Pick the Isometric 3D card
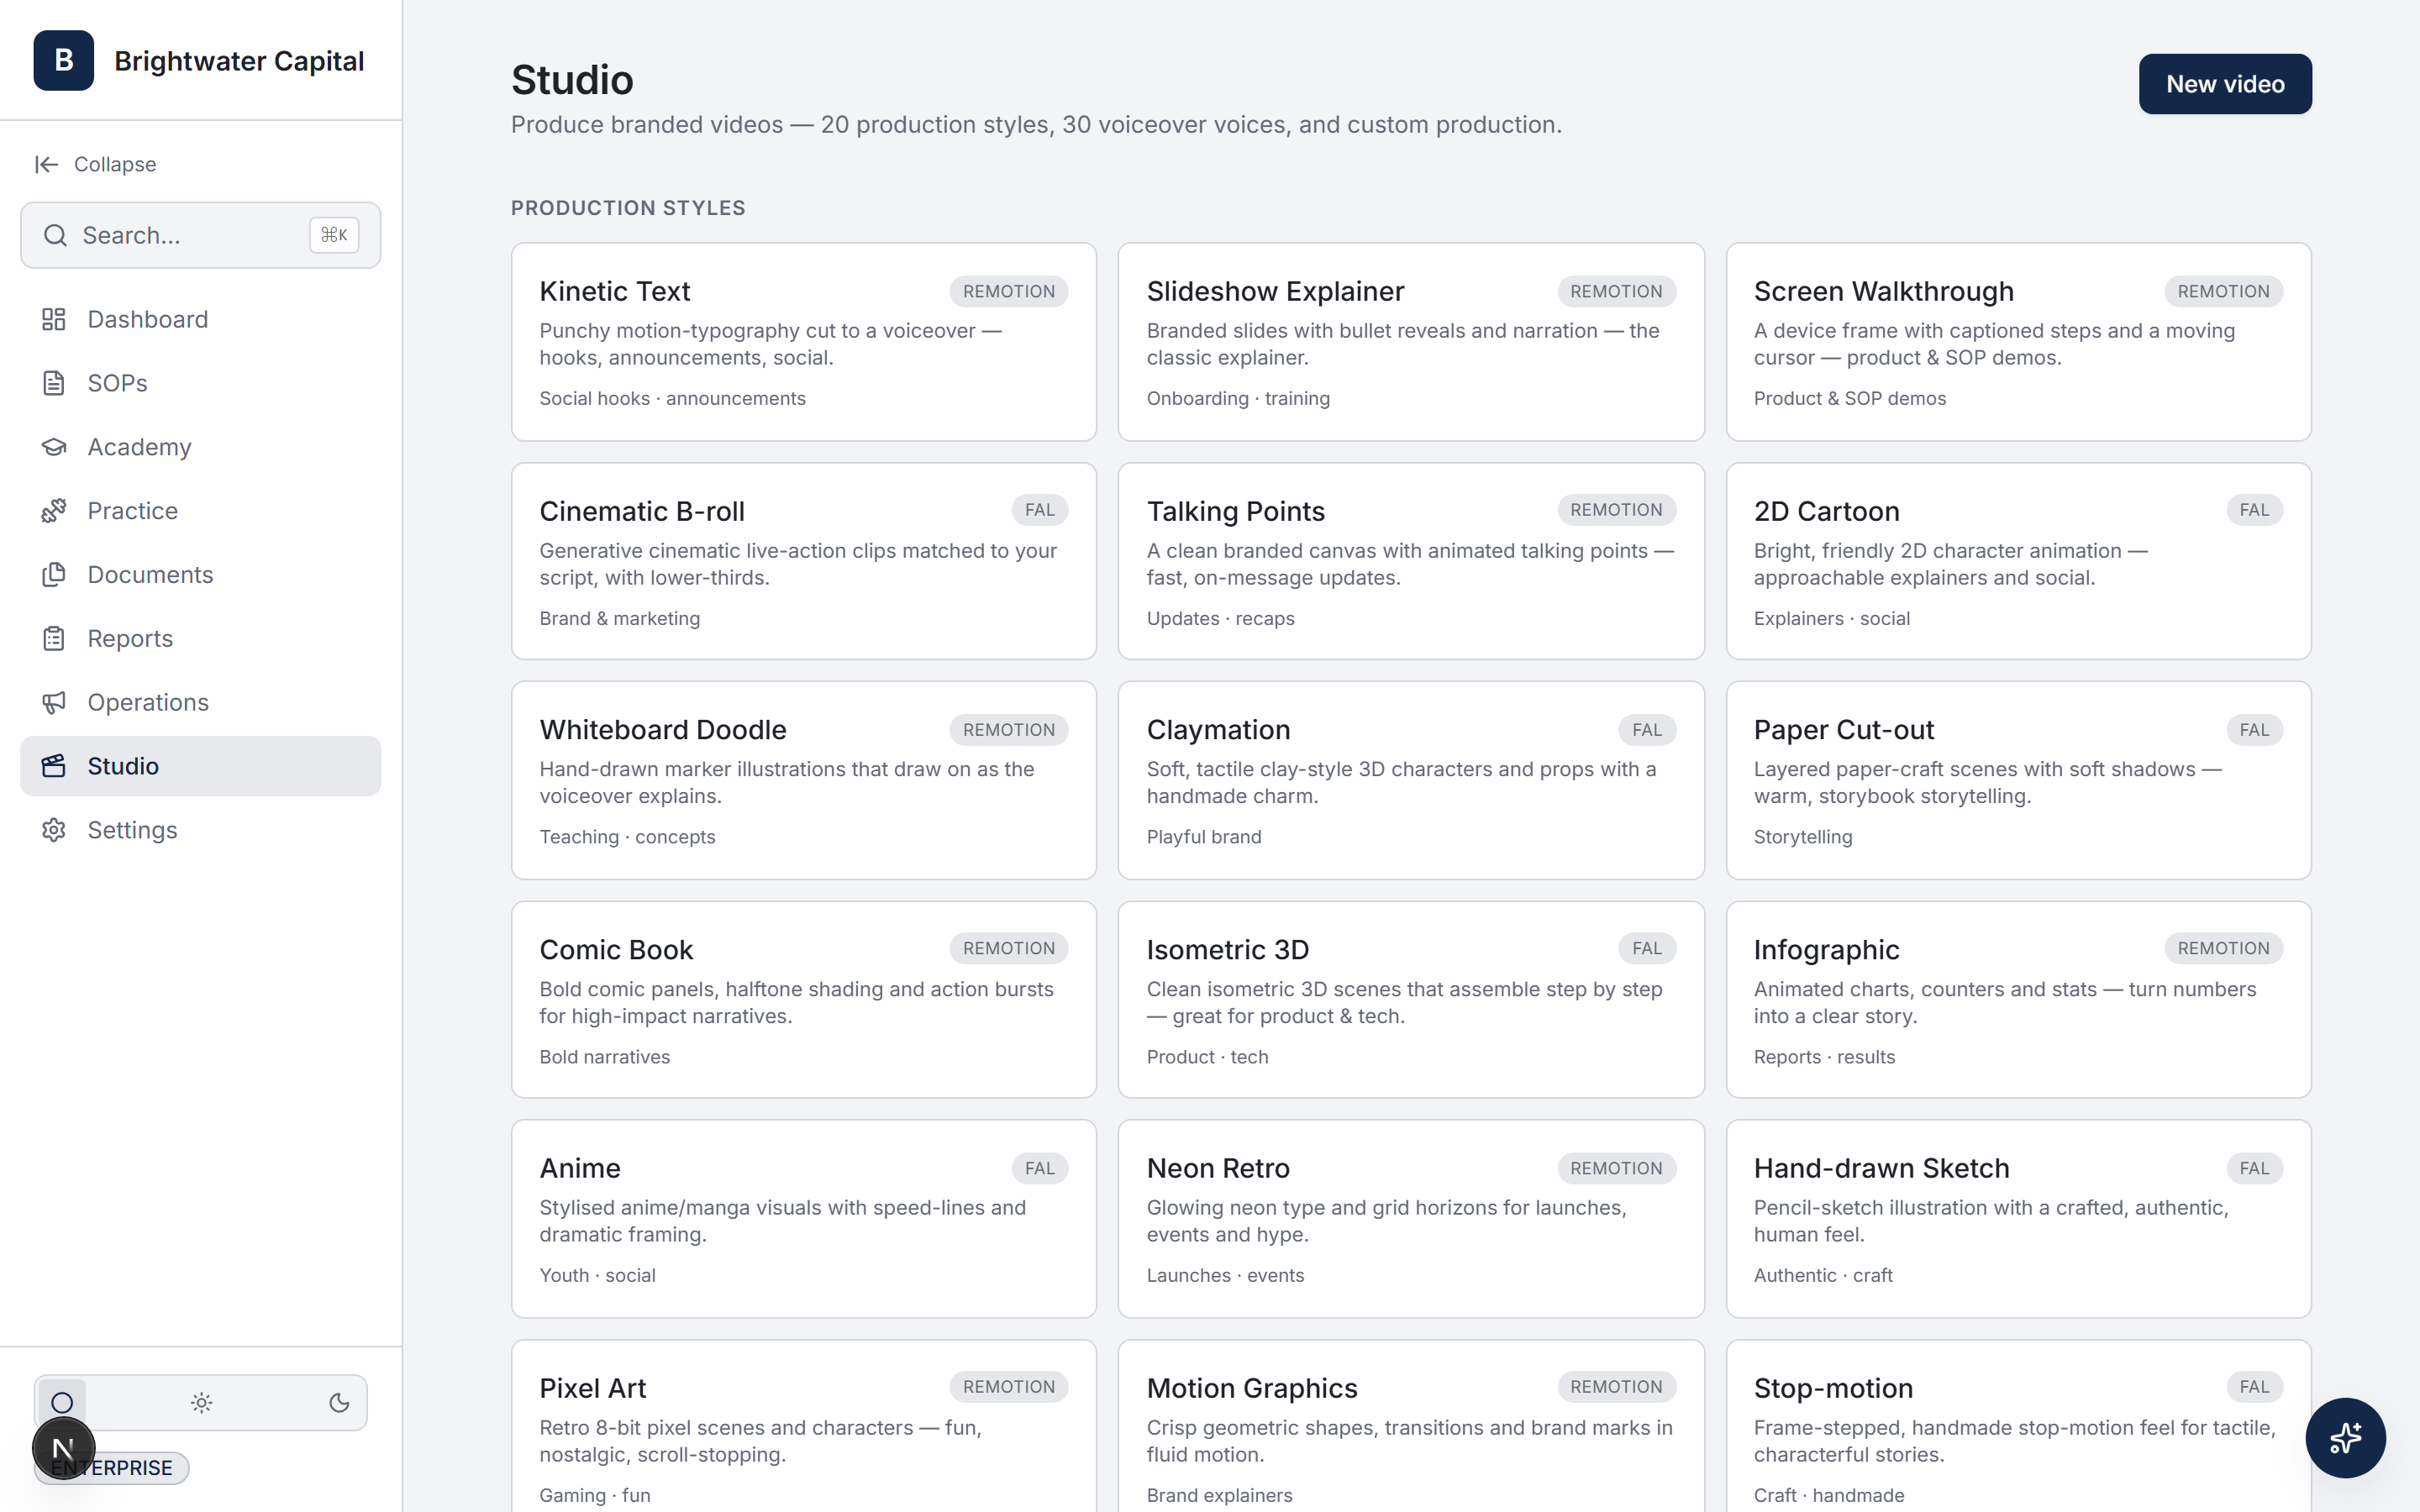The height and width of the screenshot is (1512, 2420). tap(1411, 1000)
